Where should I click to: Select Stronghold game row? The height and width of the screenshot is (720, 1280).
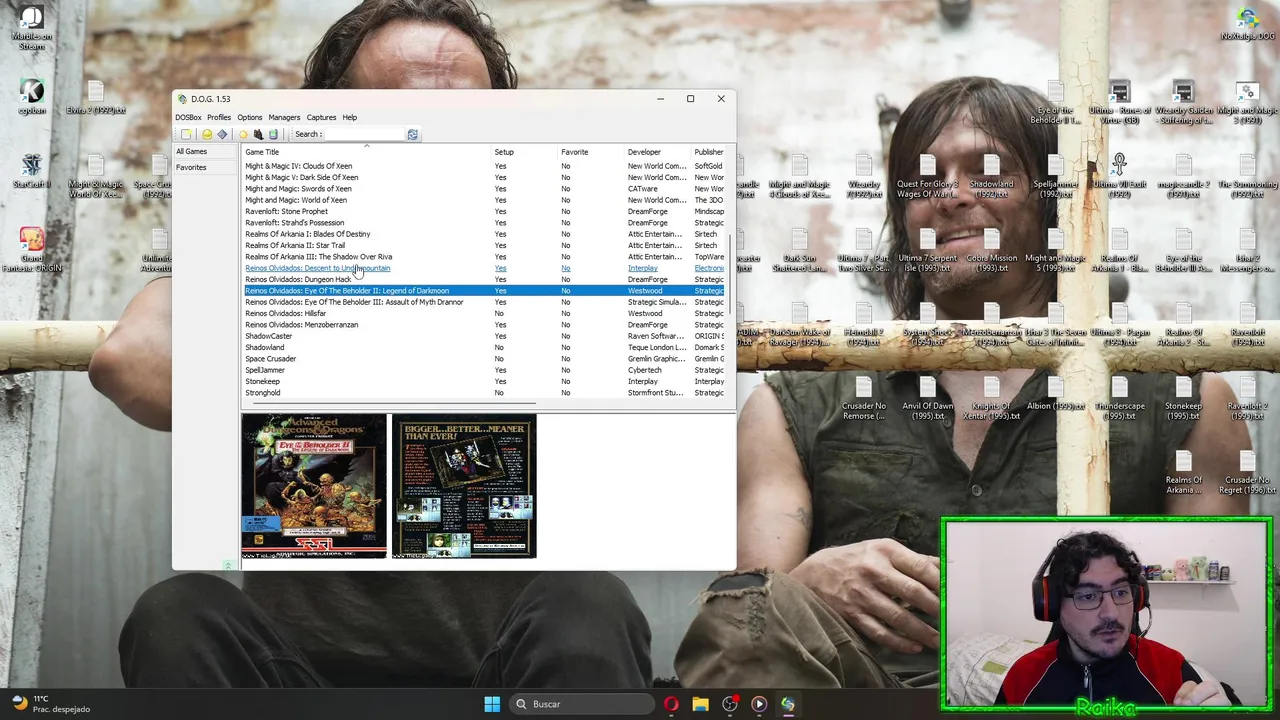coord(484,393)
